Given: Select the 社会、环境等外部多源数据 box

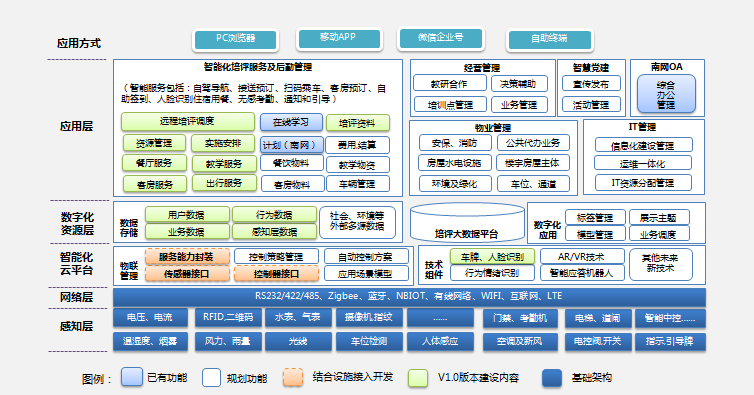Looking at the screenshot, I should (x=357, y=222).
